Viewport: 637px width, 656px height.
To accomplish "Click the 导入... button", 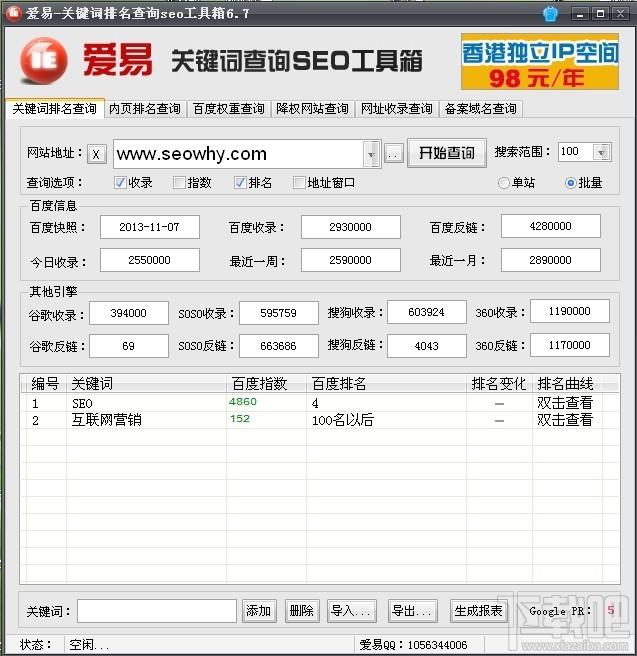I will [x=351, y=611].
